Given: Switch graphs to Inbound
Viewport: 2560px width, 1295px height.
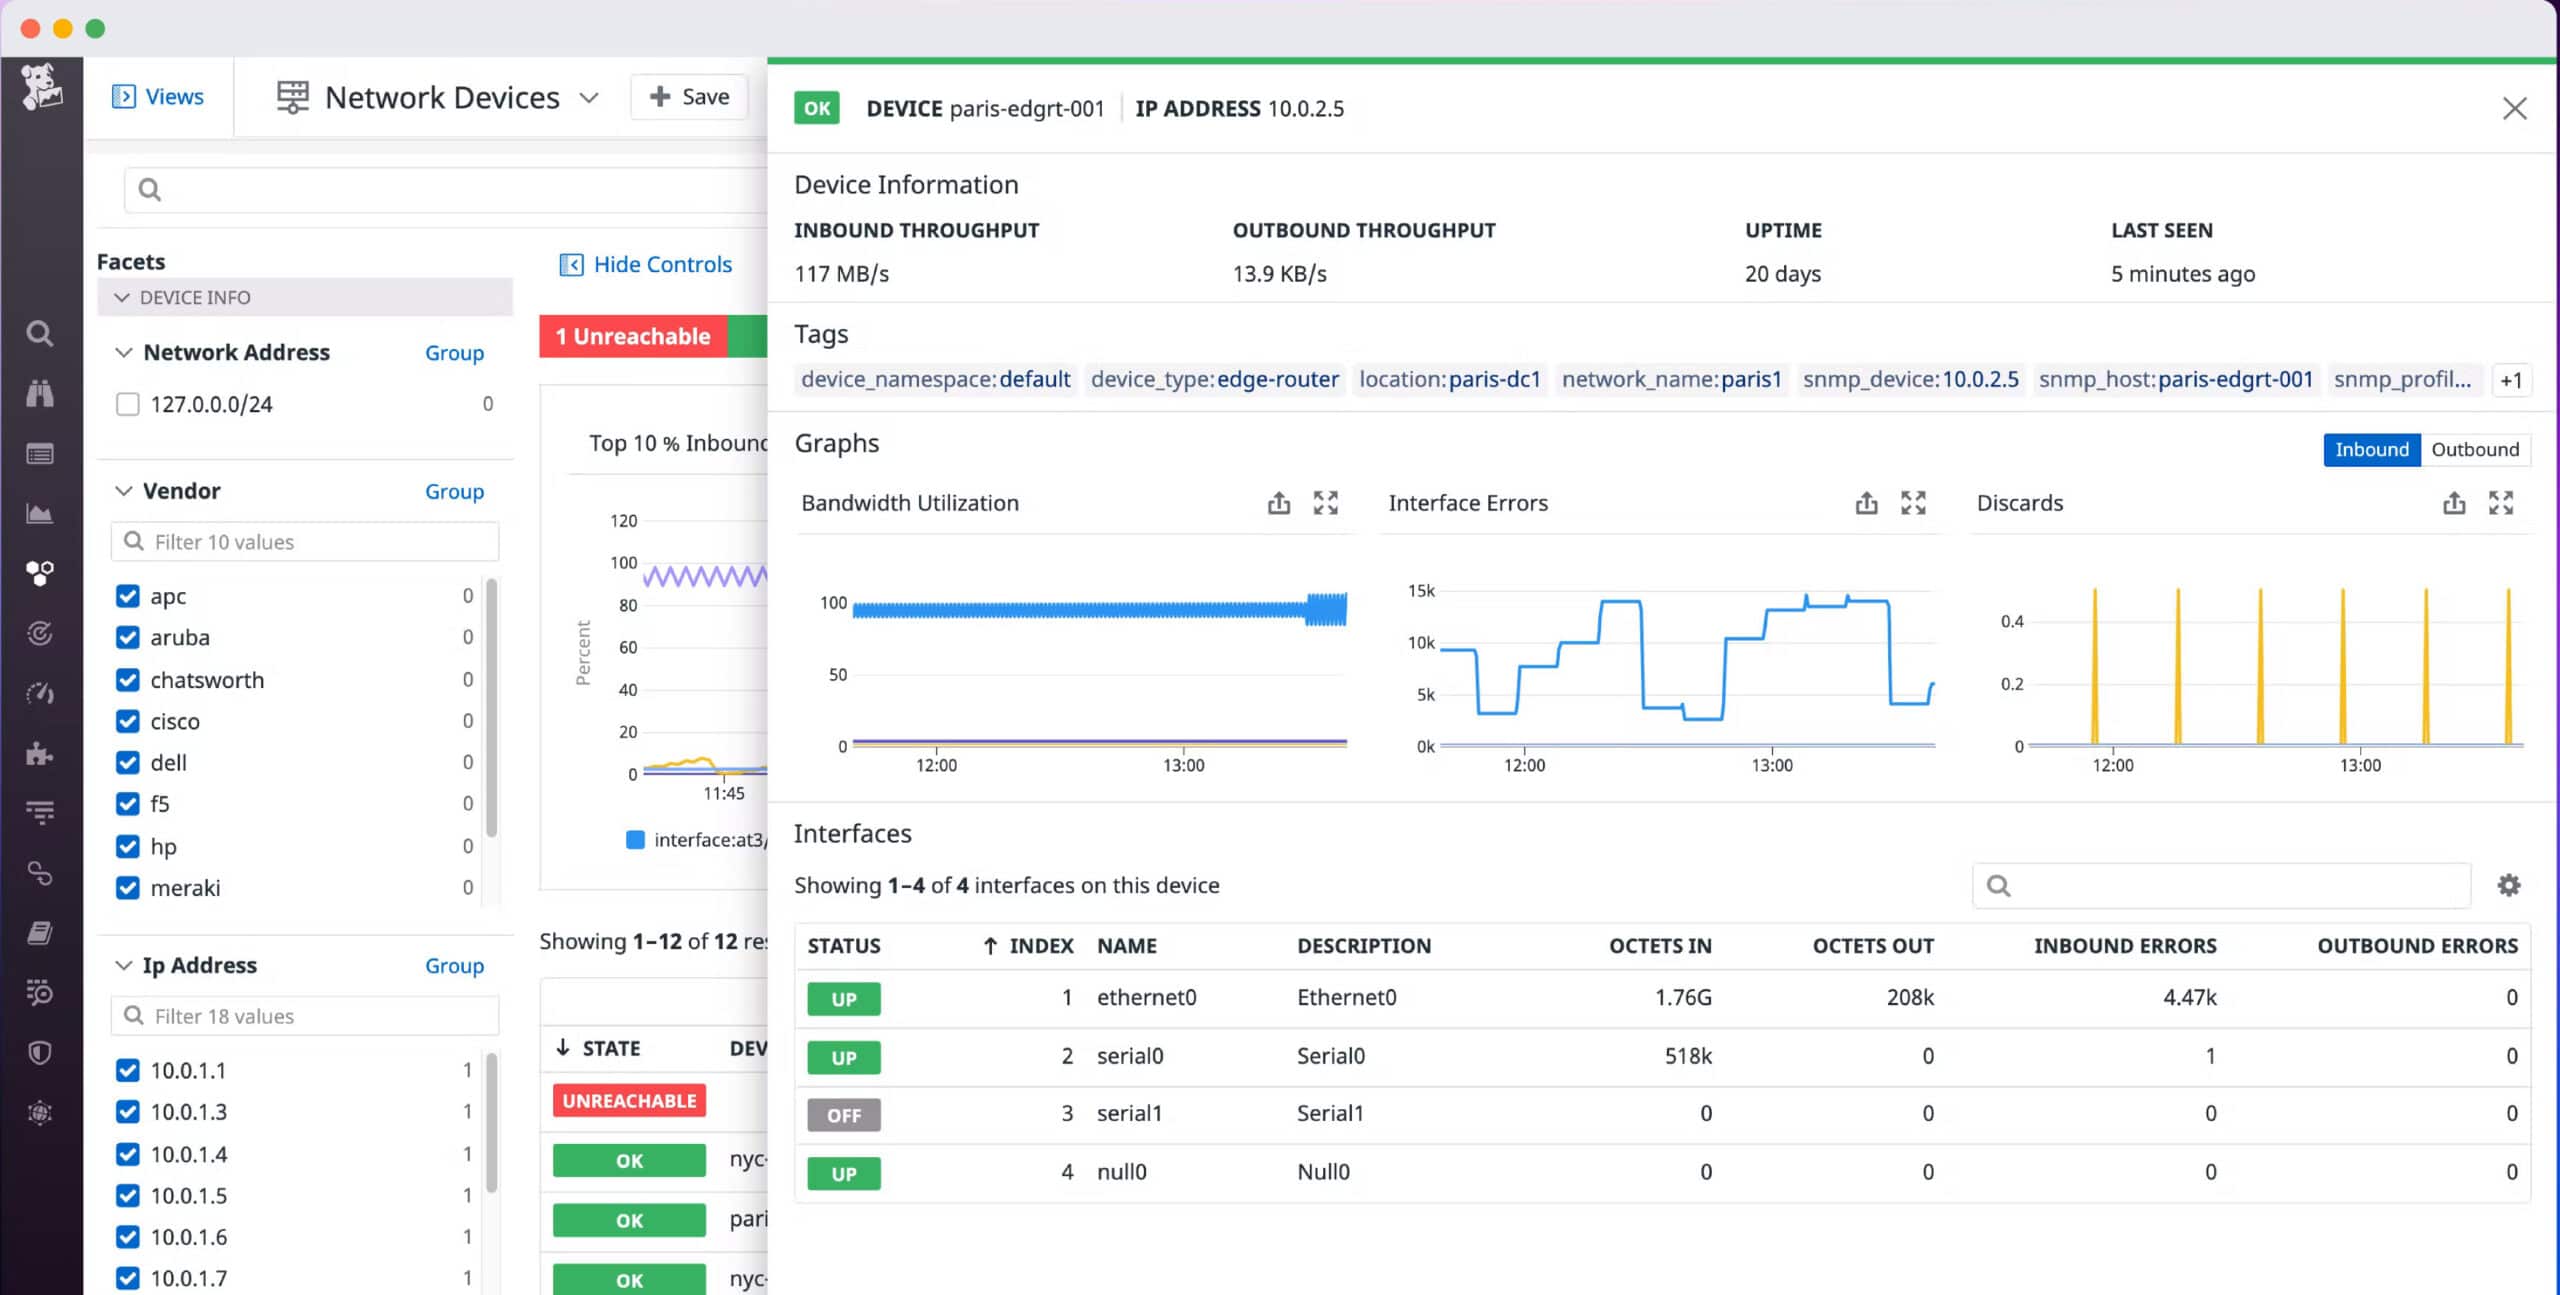Looking at the screenshot, I should tap(2371, 449).
